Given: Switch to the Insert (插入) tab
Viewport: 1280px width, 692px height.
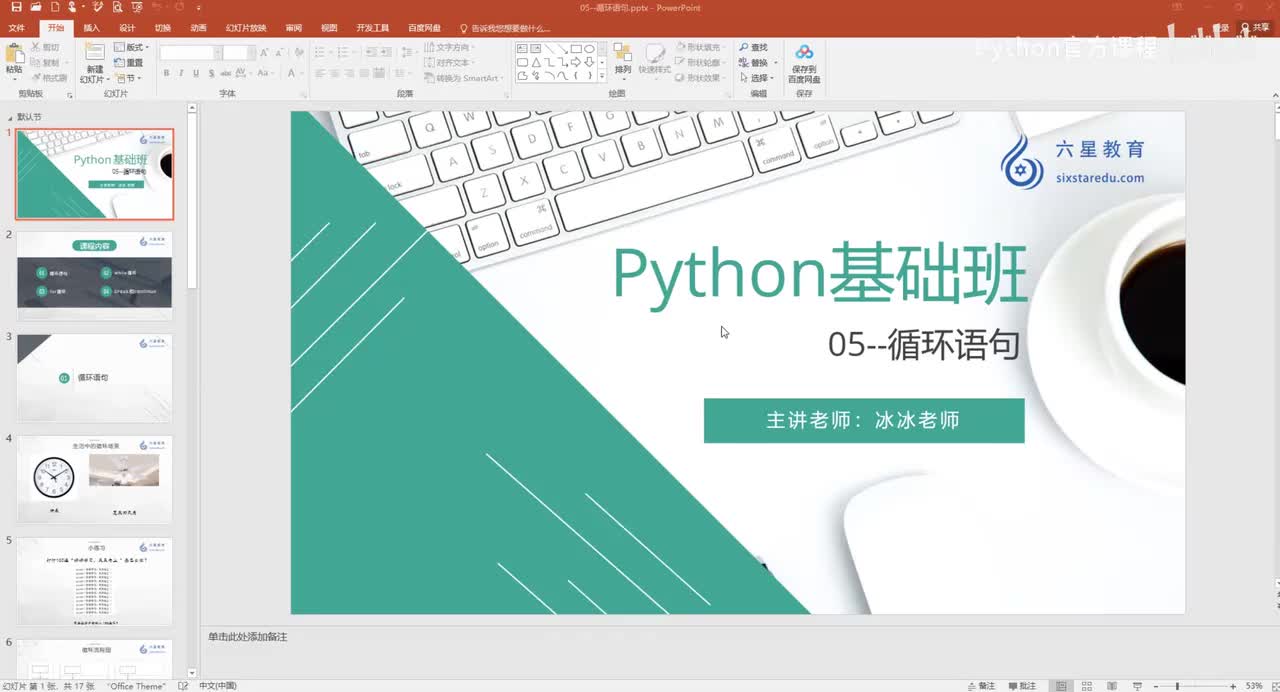Looking at the screenshot, I should [x=91, y=28].
